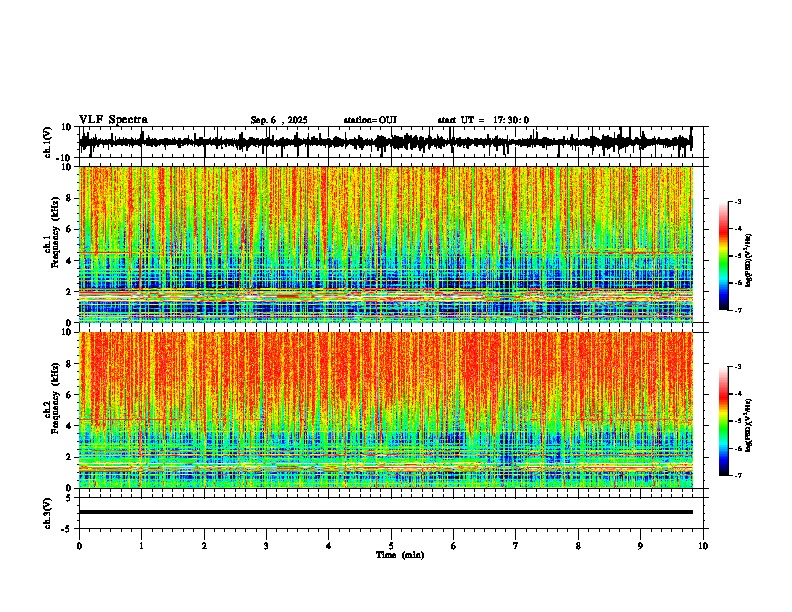Click inside the ch.2 spectrogram plot
The height and width of the screenshot is (612, 792).
(386, 410)
